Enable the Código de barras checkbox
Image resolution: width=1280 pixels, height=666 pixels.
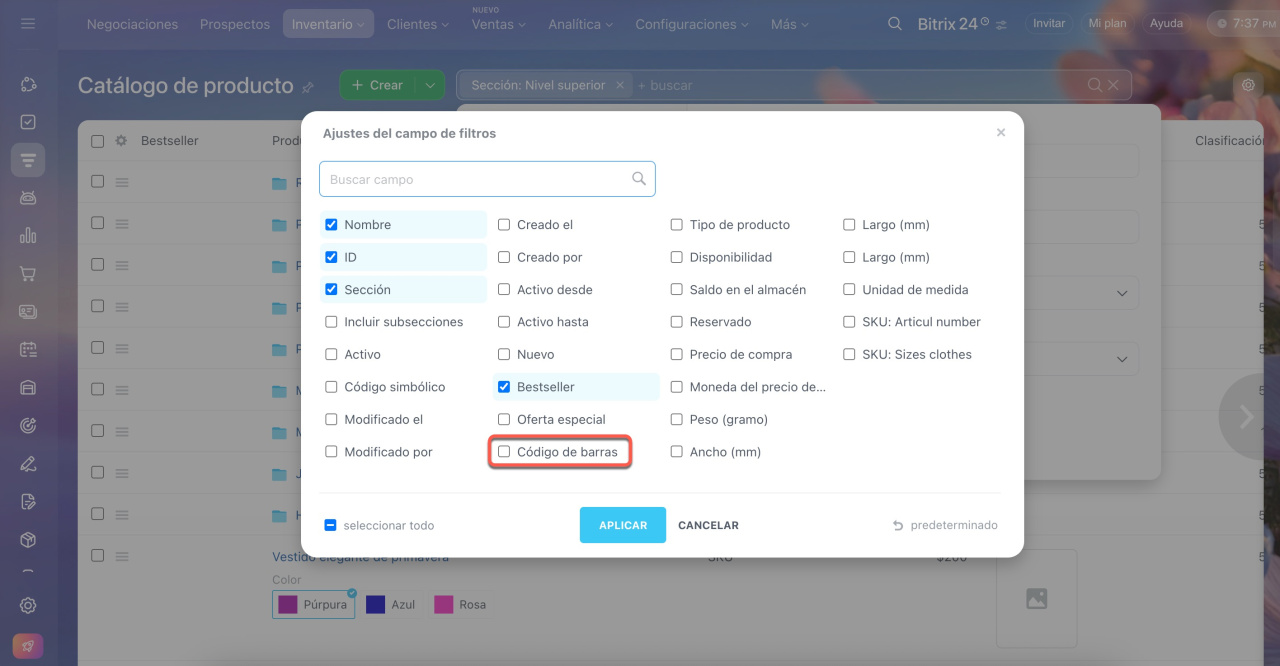coord(504,452)
